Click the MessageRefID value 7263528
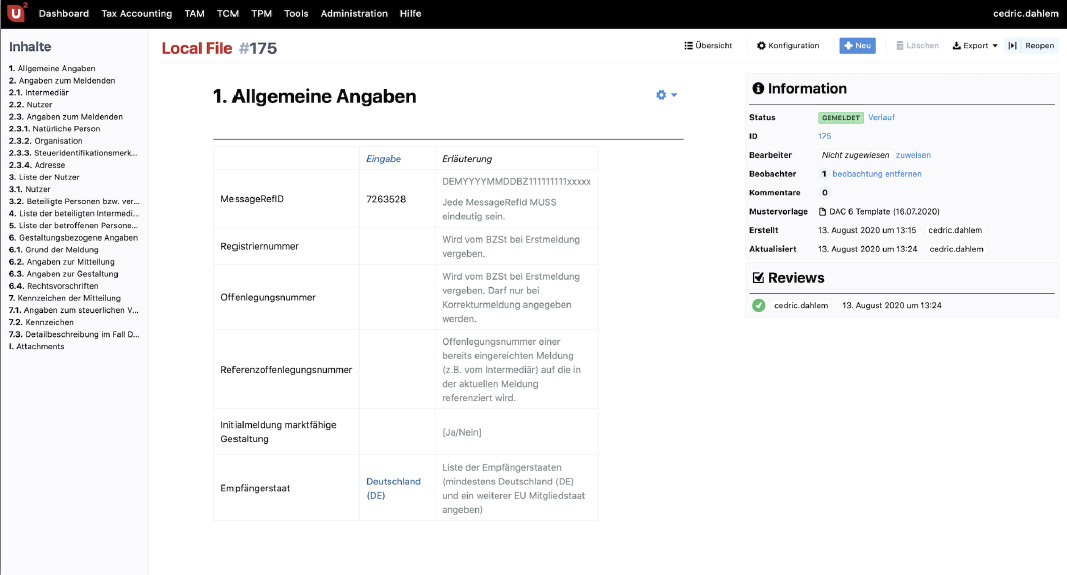Image resolution: width=1067 pixels, height=575 pixels. point(386,199)
